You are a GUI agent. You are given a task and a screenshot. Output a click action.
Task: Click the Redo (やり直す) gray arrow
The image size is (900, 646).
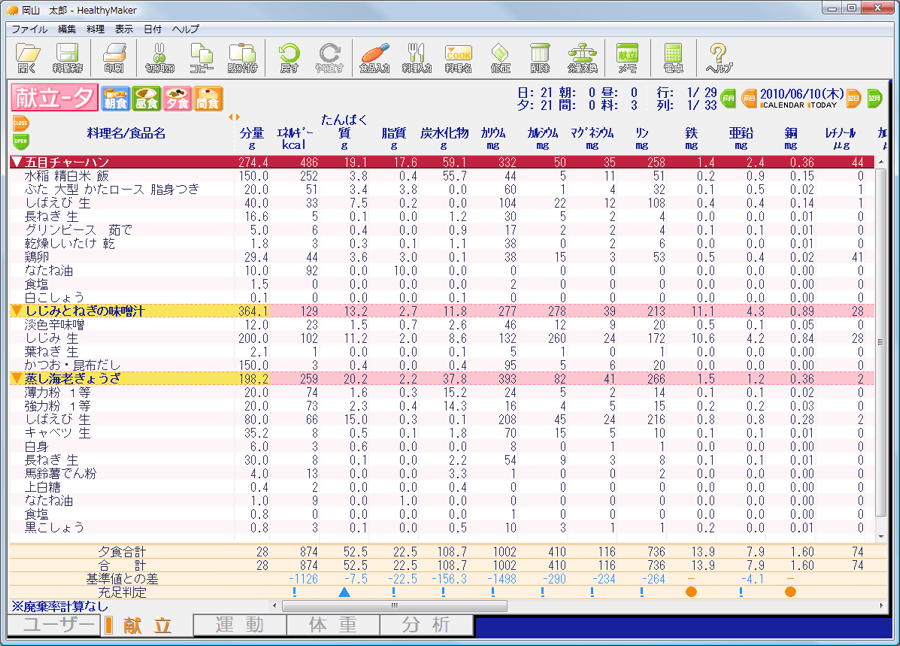[x=329, y=59]
